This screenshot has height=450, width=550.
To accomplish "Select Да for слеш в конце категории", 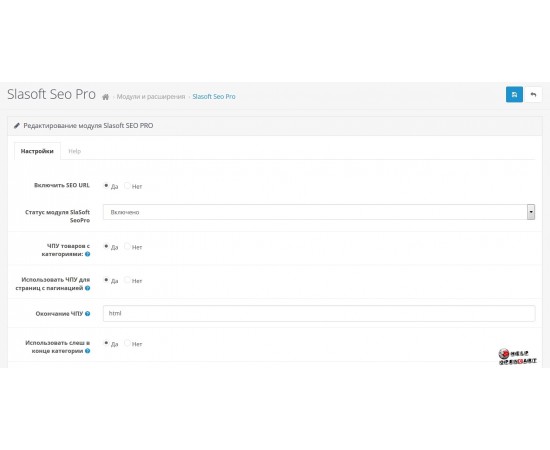I will (x=106, y=343).
